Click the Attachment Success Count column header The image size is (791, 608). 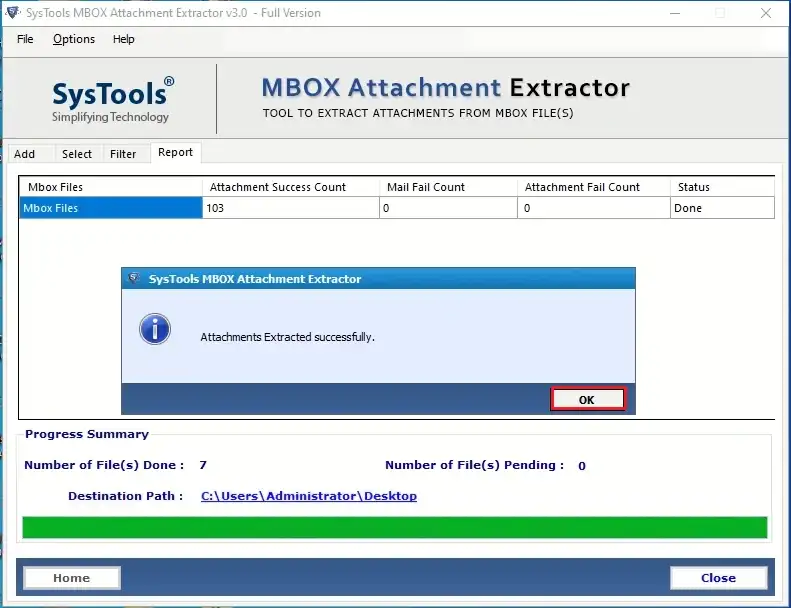(291, 187)
